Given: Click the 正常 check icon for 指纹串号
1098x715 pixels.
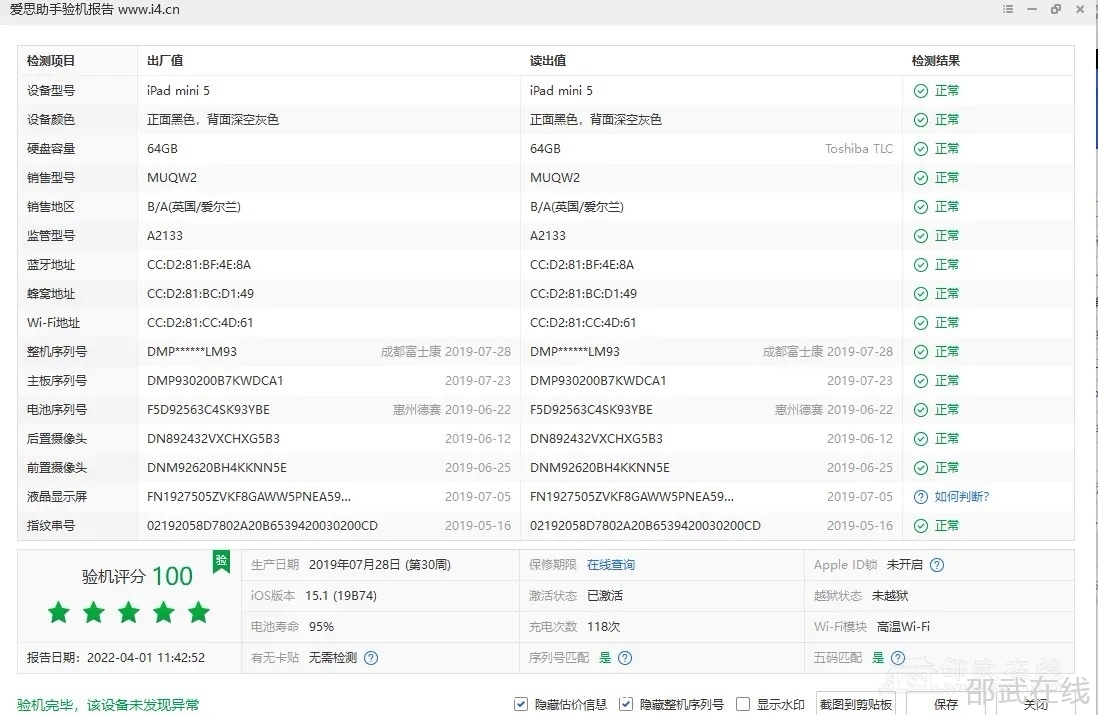Looking at the screenshot, I should 921,526.
